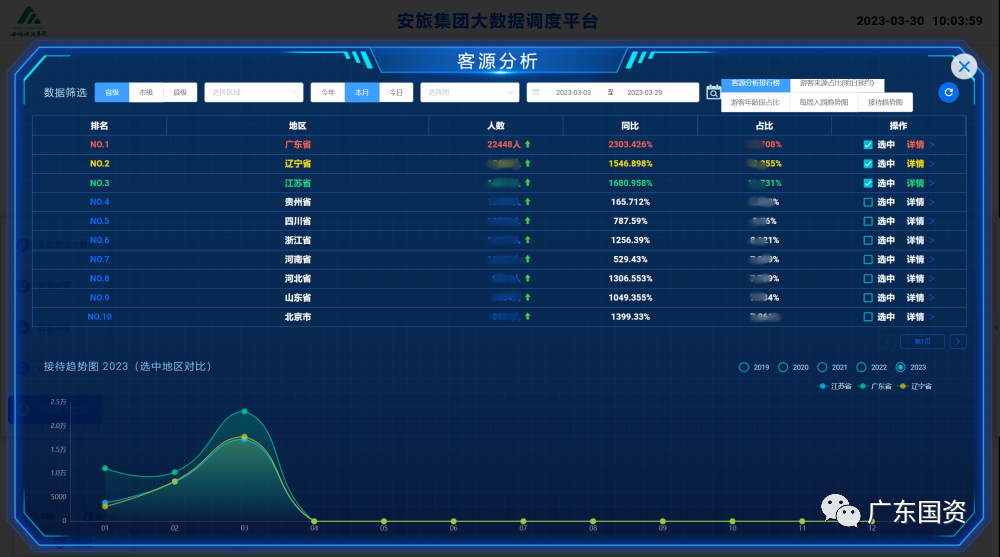Image resolution: width=1000 pixels, height=557 pixels.
Task: Click the NO.10 rank cell
Action: coord(99,317)
